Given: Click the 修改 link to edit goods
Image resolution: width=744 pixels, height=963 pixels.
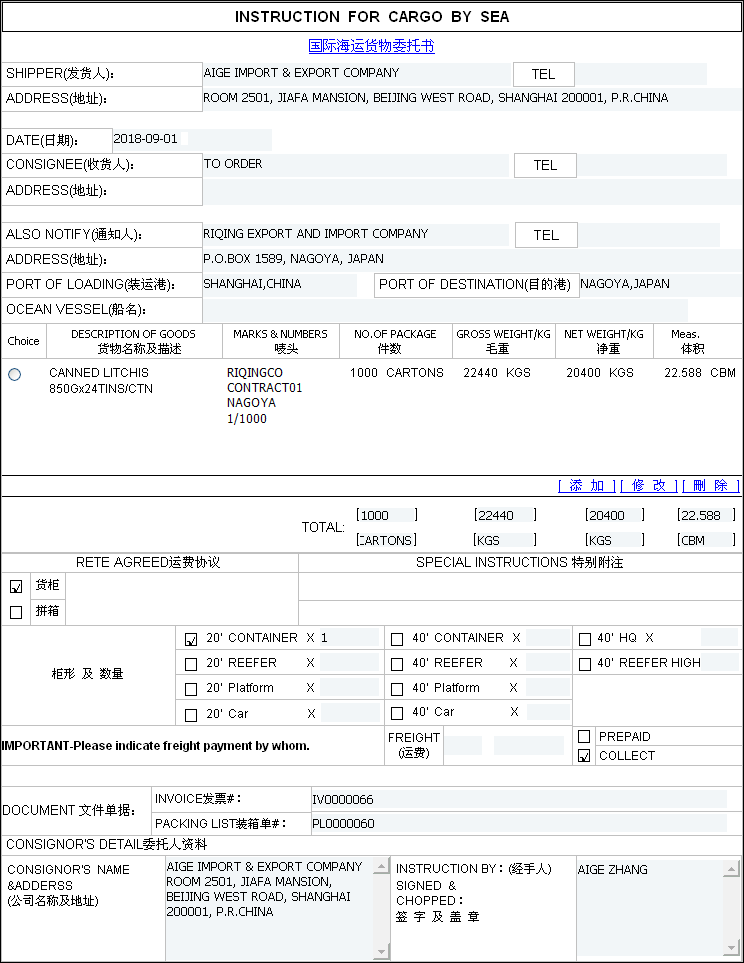Looking at the screenshot, I should click(649, 486).
